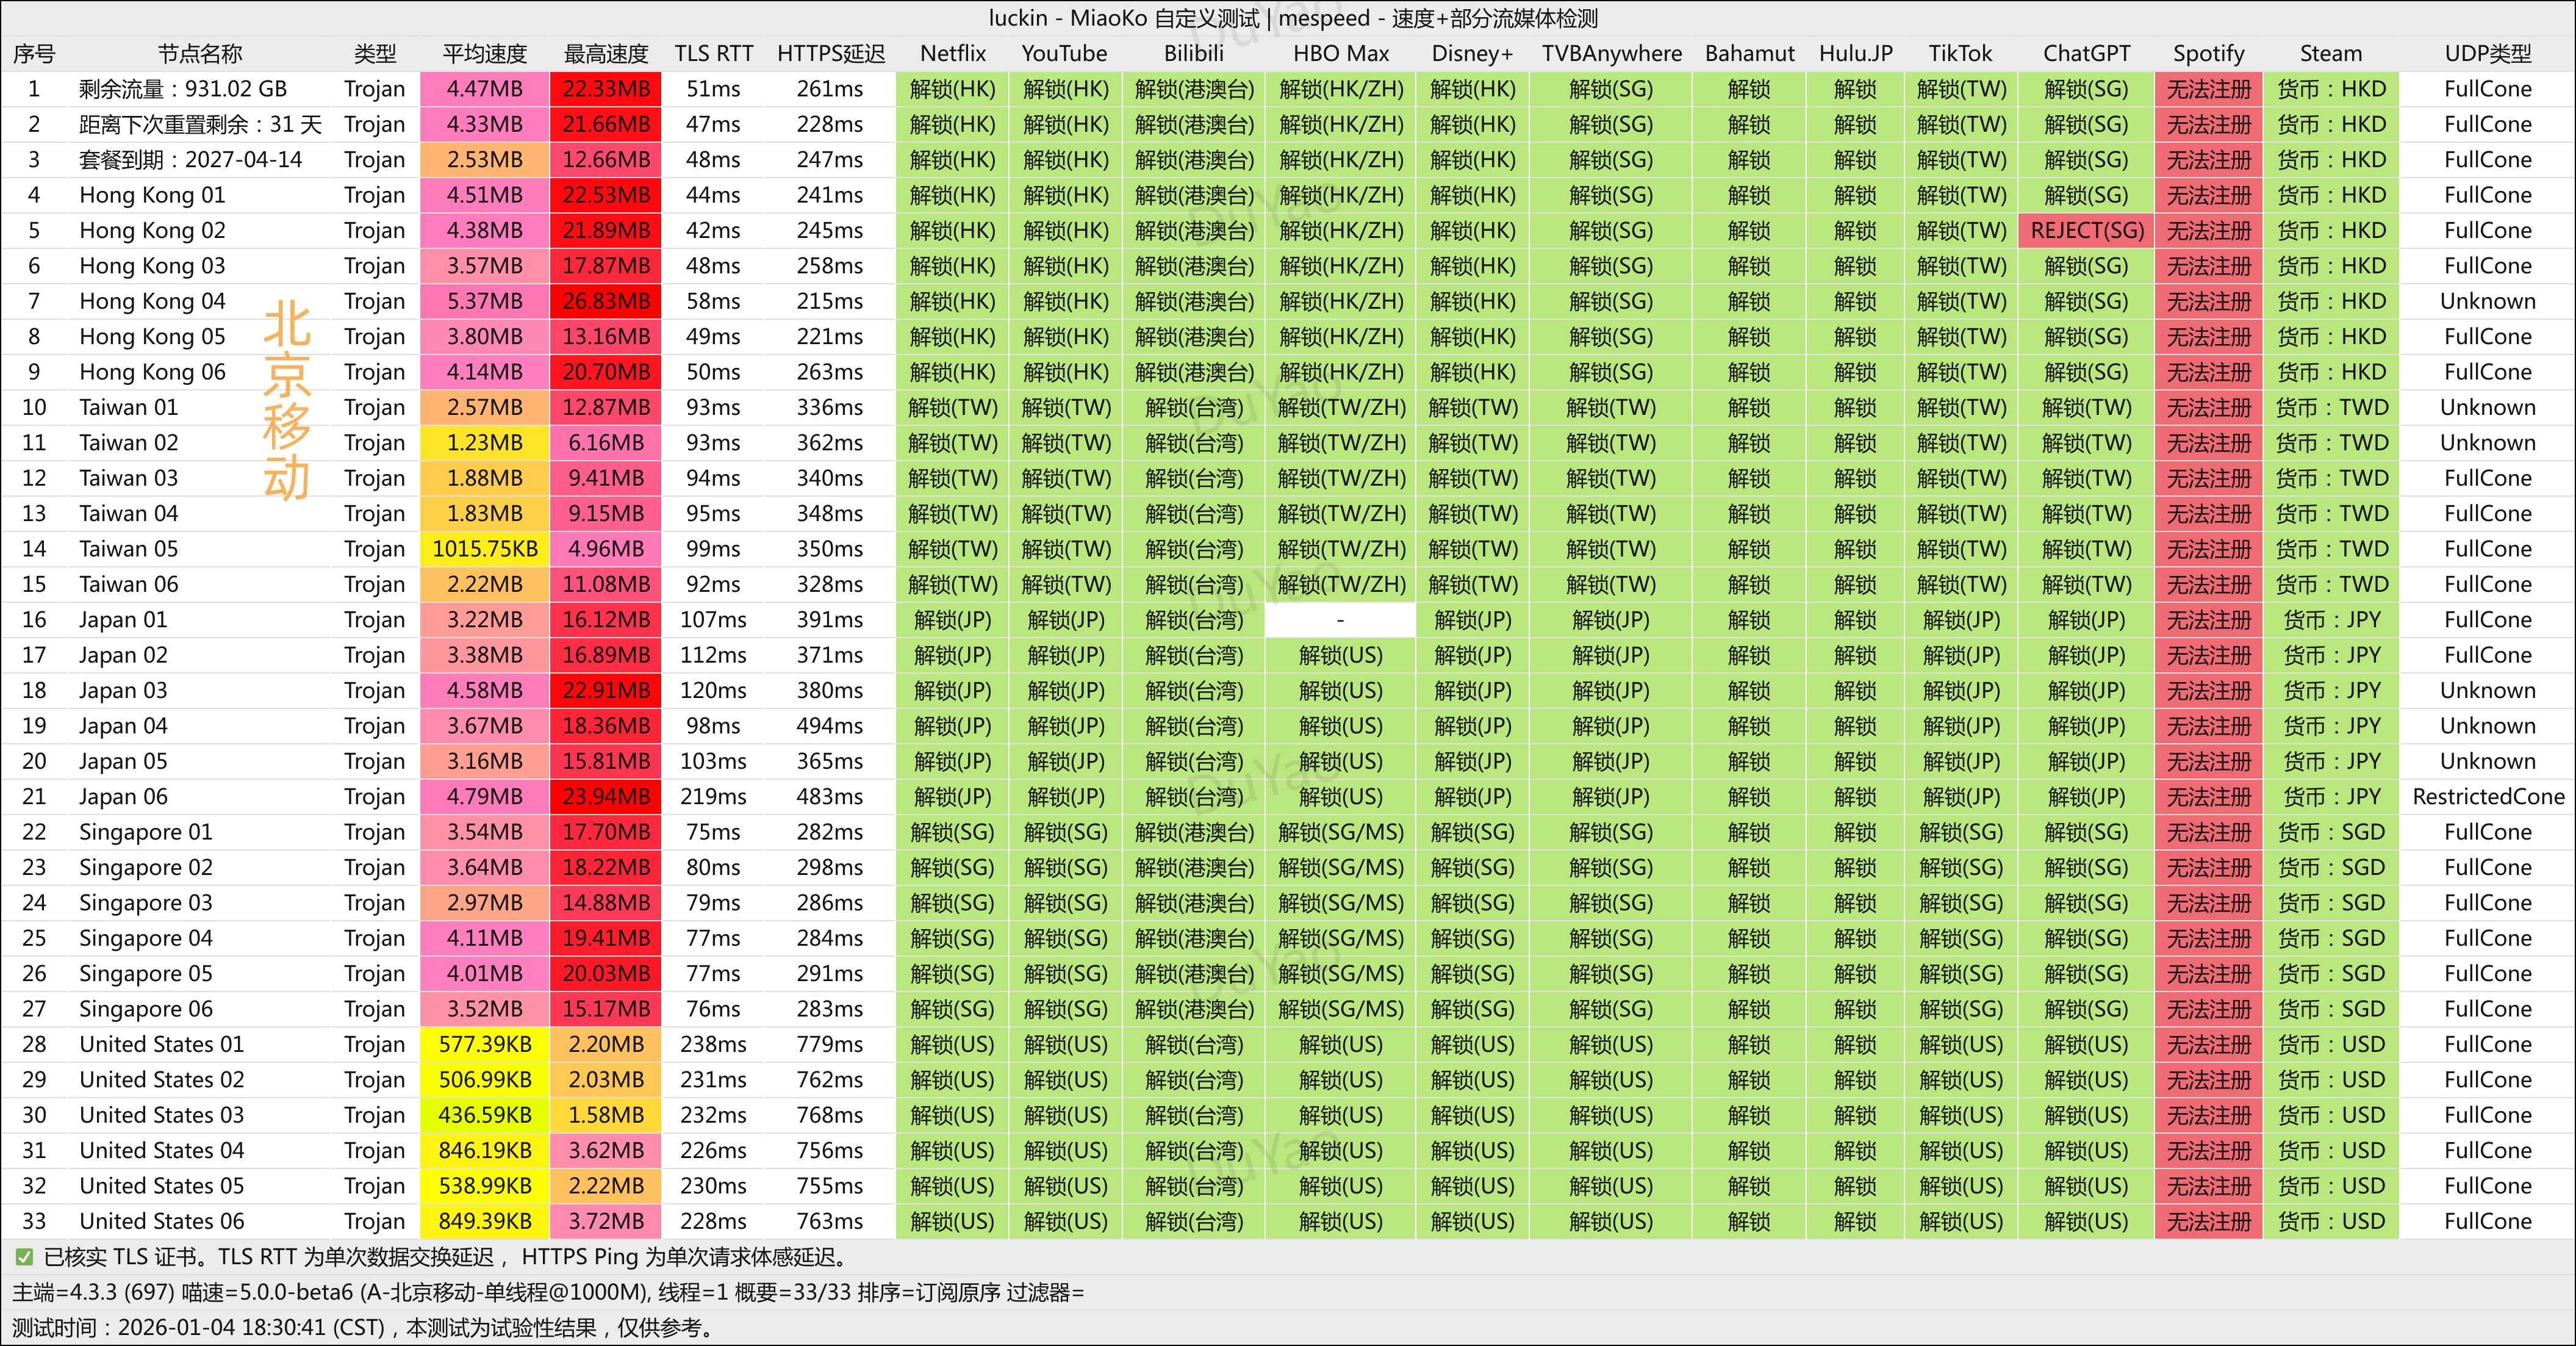Click the 套餐到期 2027-04-14 entry
The image size is (2576, 1346).
click(x=190, y=160)
